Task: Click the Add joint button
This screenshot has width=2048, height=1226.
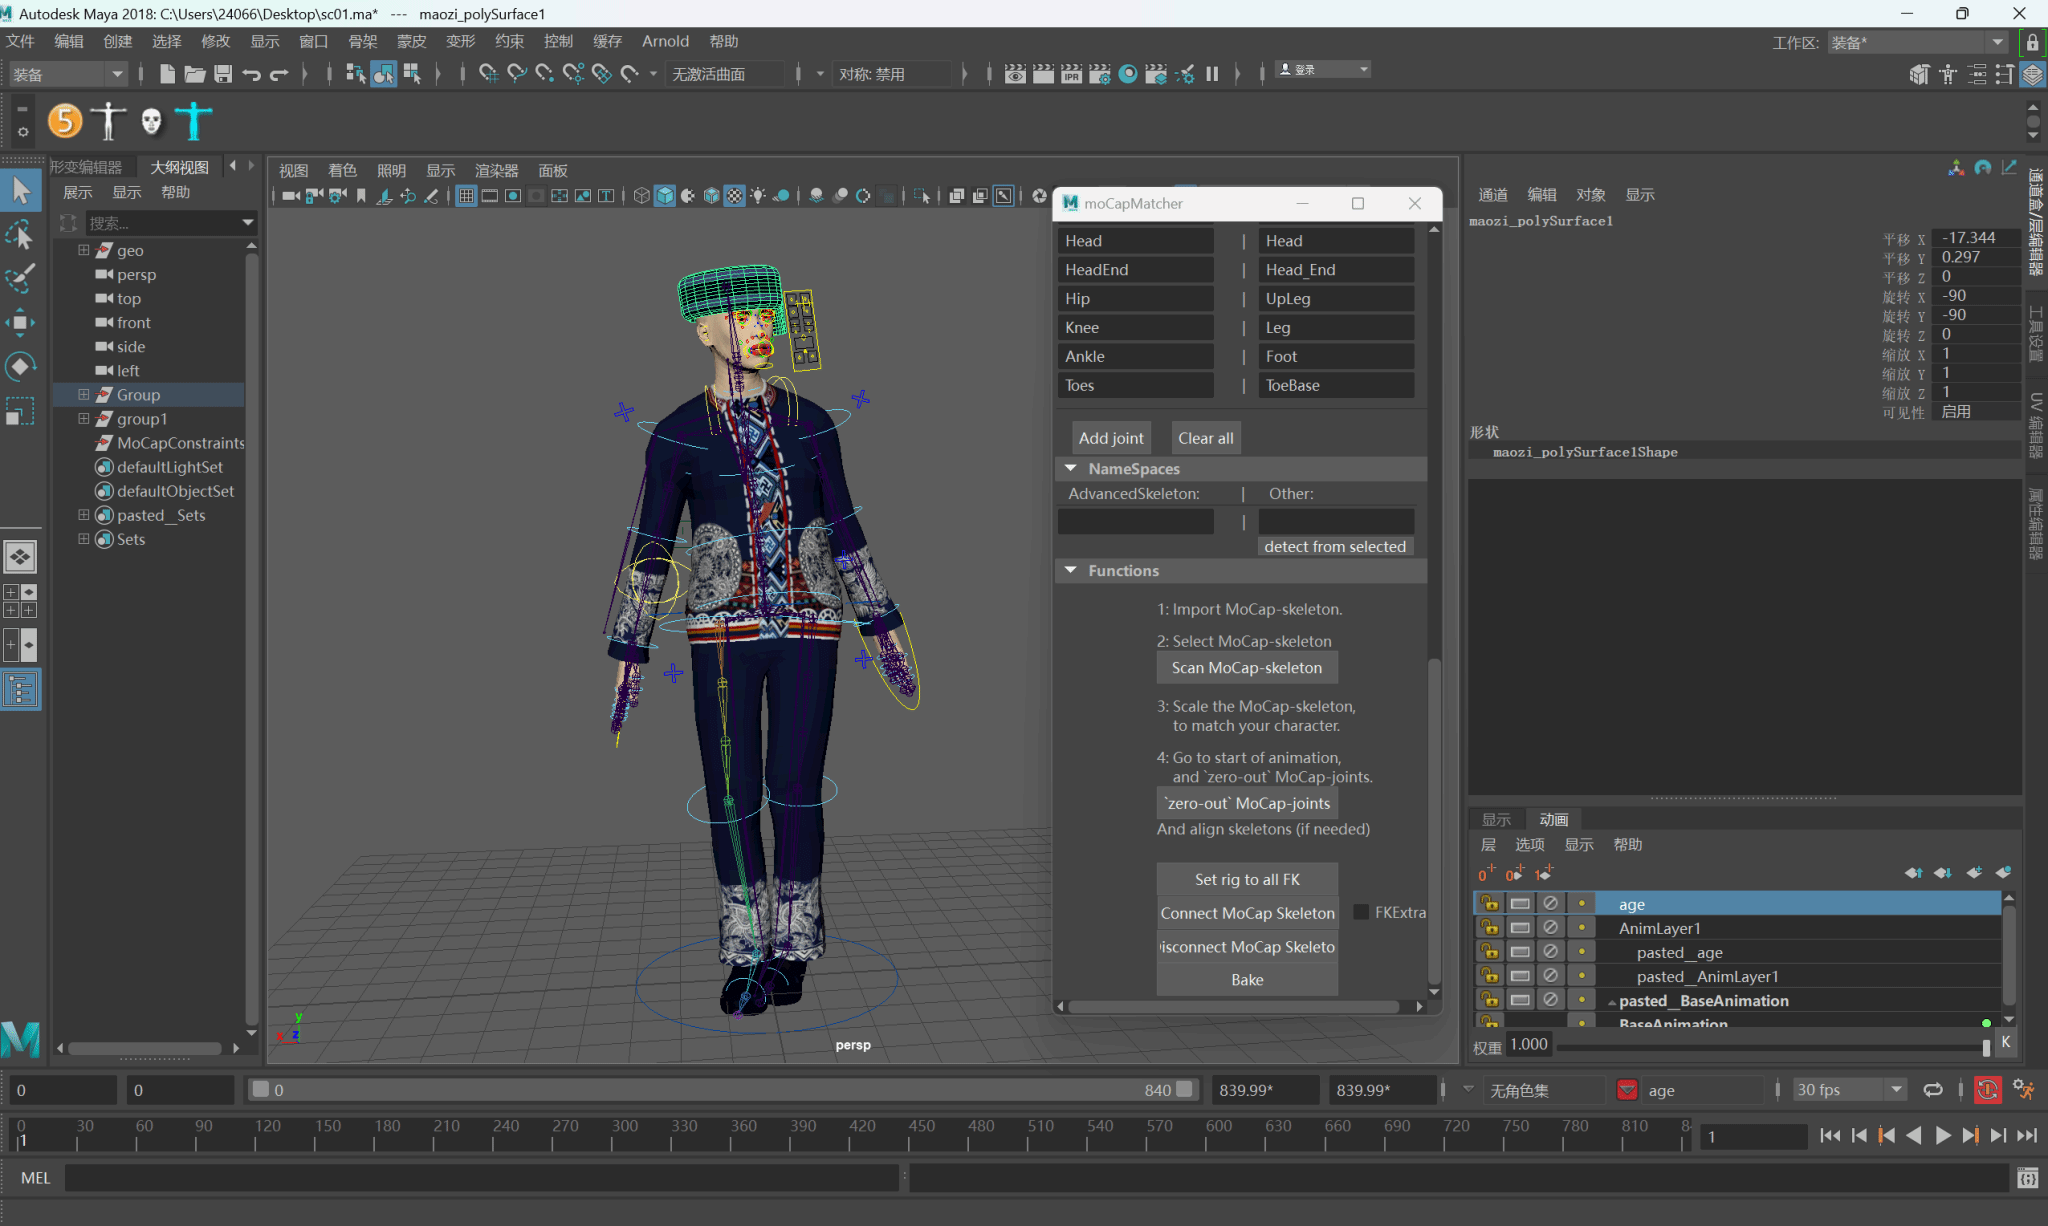Action: click(x=1110, y=438)
